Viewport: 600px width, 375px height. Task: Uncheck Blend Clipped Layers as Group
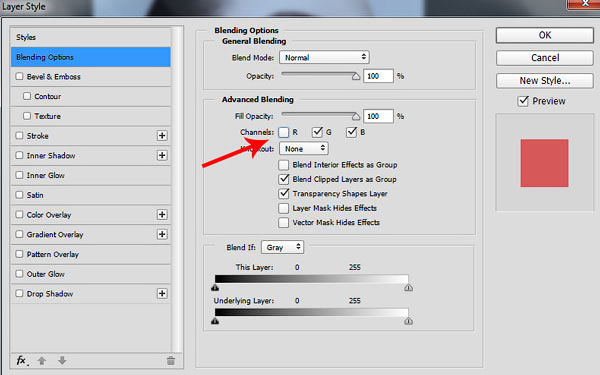tap(284, 179)
